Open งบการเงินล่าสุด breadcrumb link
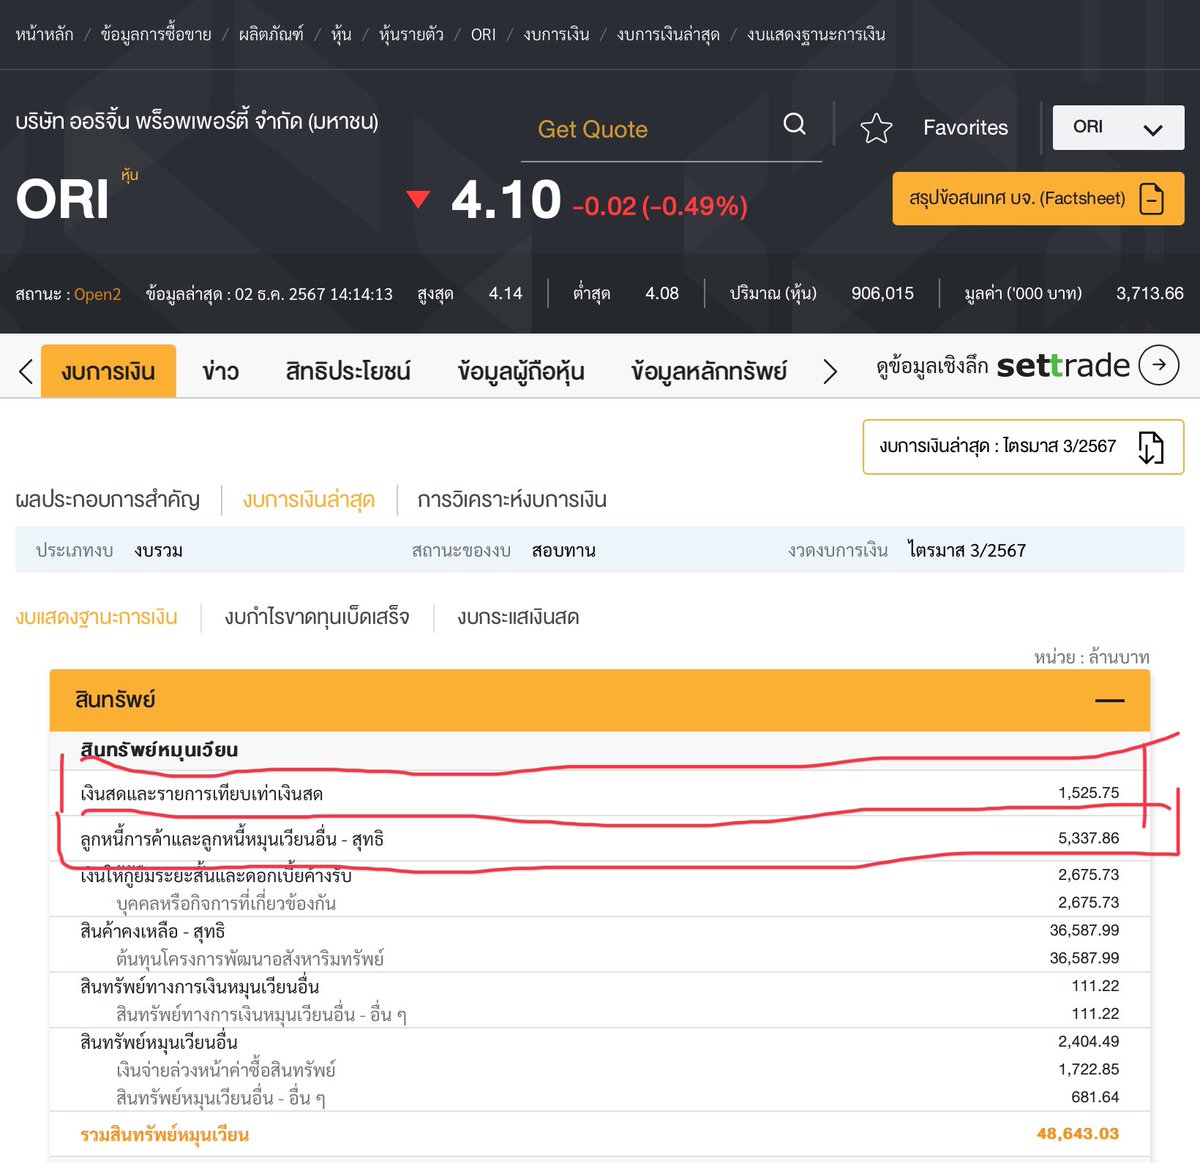The height and width of the screenshot is (1163, 1200). click(668, 34)
